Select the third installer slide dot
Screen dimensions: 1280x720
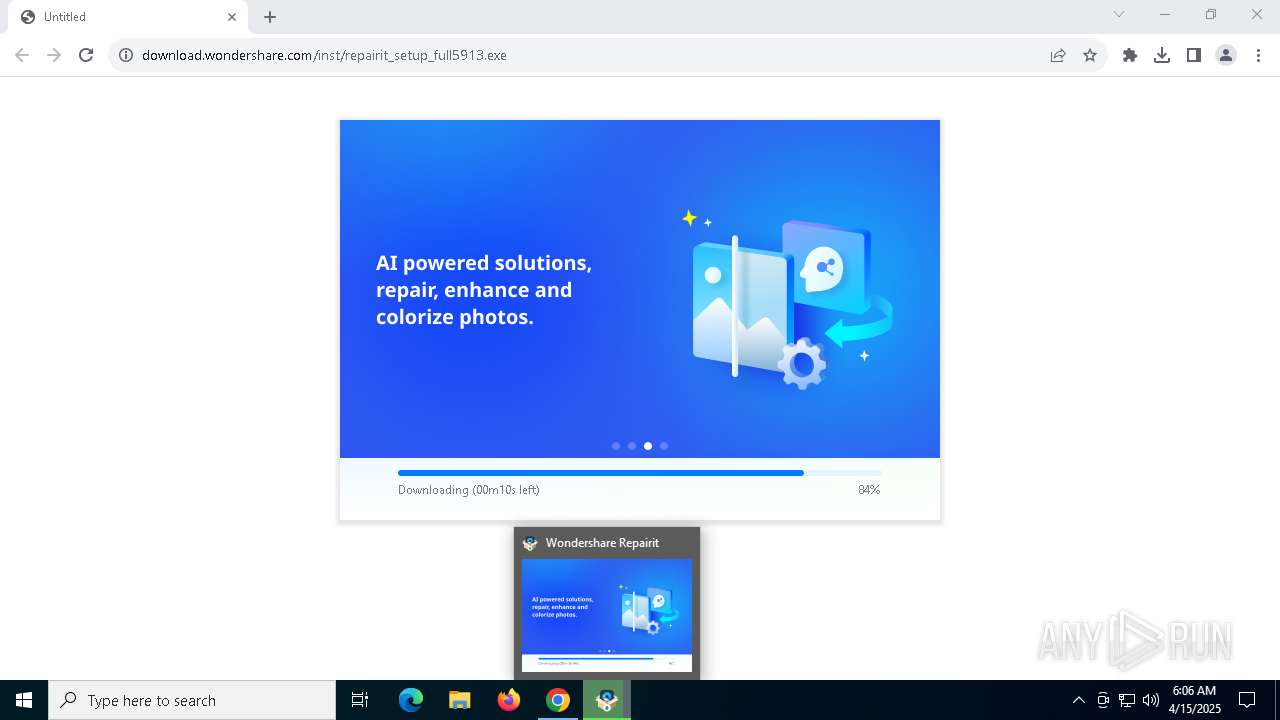pyautogui.click(x=648, y=446)
